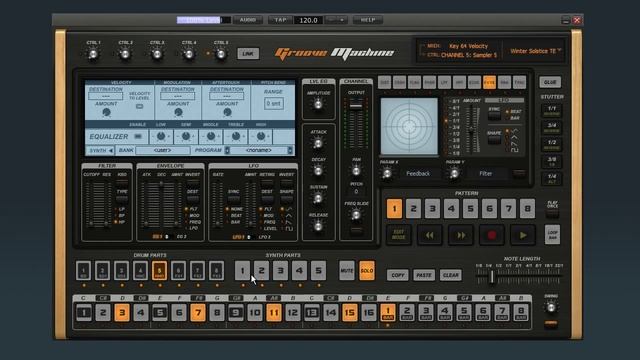Open the Bank <user> selector
This screenshot has height=360, width=640.
coord(163,150)
